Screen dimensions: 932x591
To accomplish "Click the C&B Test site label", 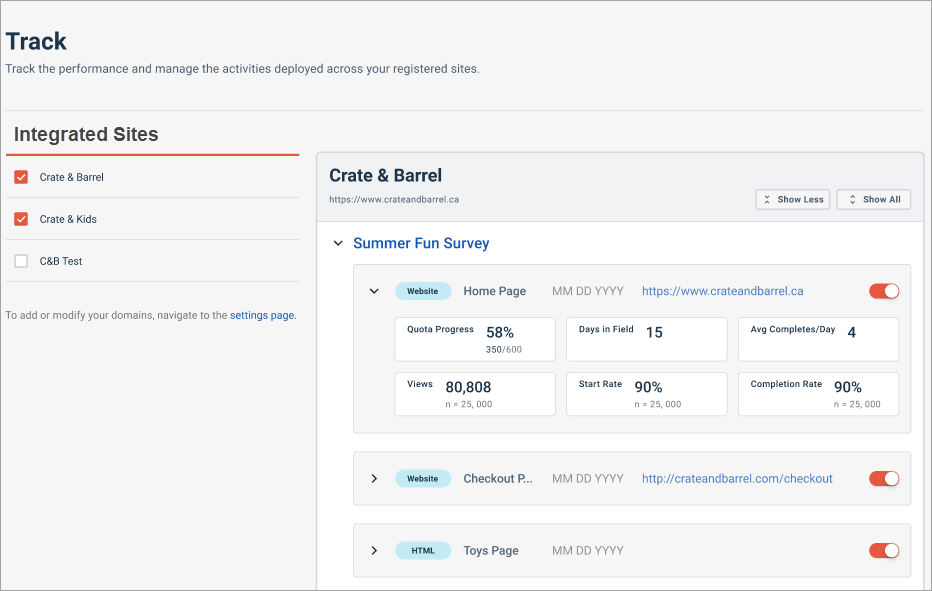I will coord(61,261).
